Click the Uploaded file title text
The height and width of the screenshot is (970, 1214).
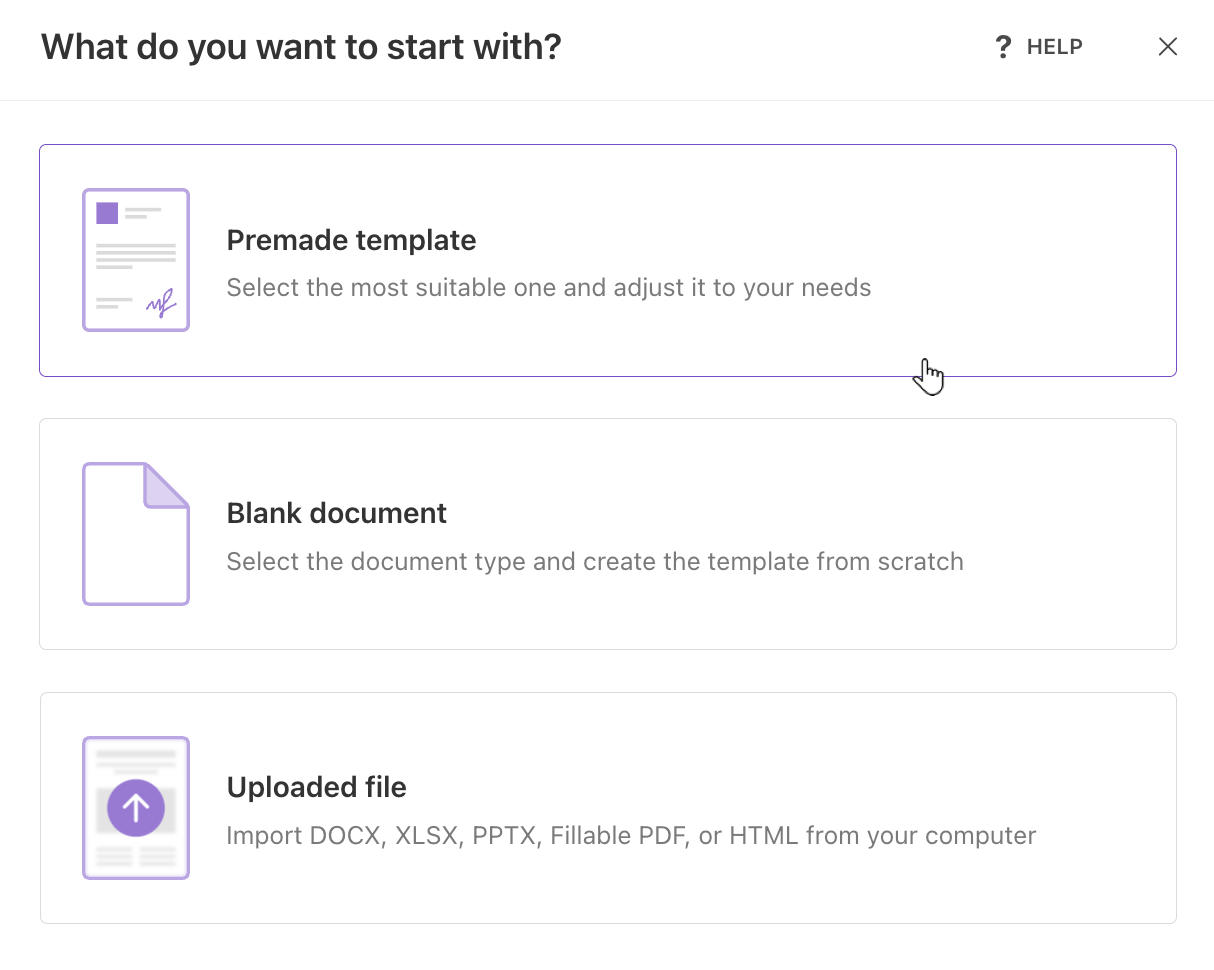point(316,787)
